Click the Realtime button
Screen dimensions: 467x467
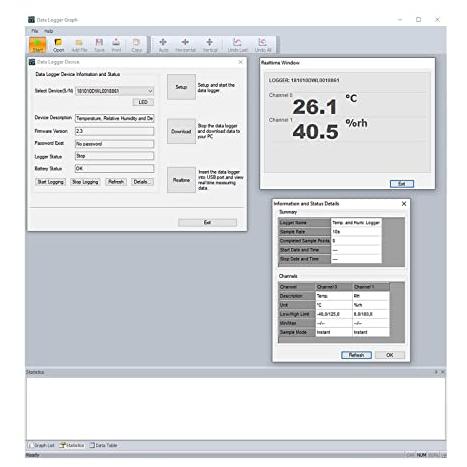click(181, 180)
